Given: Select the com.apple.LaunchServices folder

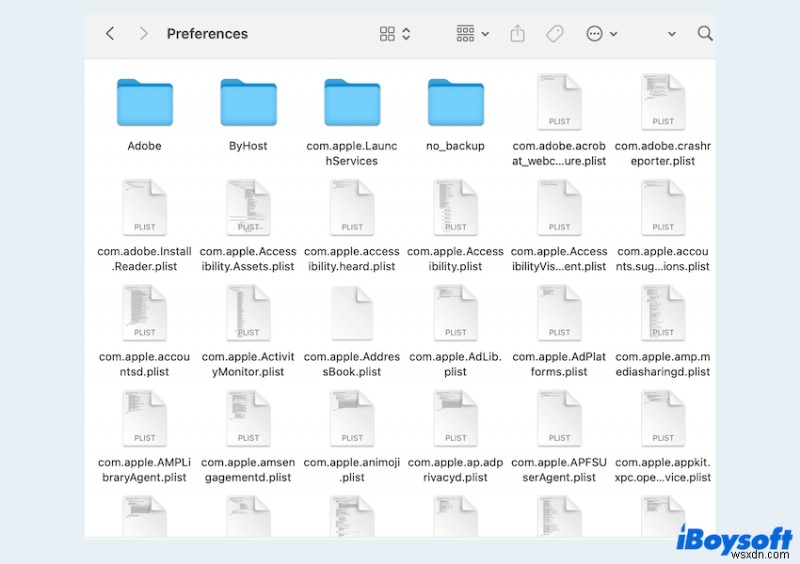Looking at the screenshot, I should coord(352,102).
